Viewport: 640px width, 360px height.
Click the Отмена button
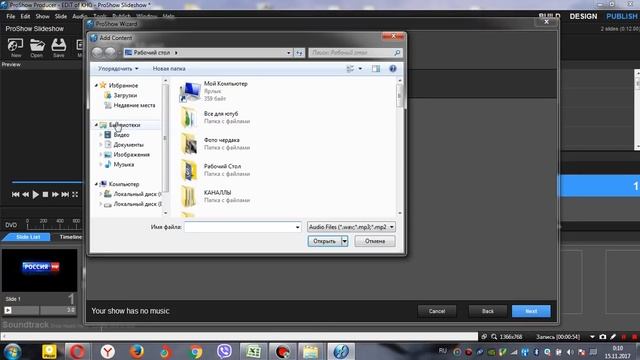click(x=375, y=241)
